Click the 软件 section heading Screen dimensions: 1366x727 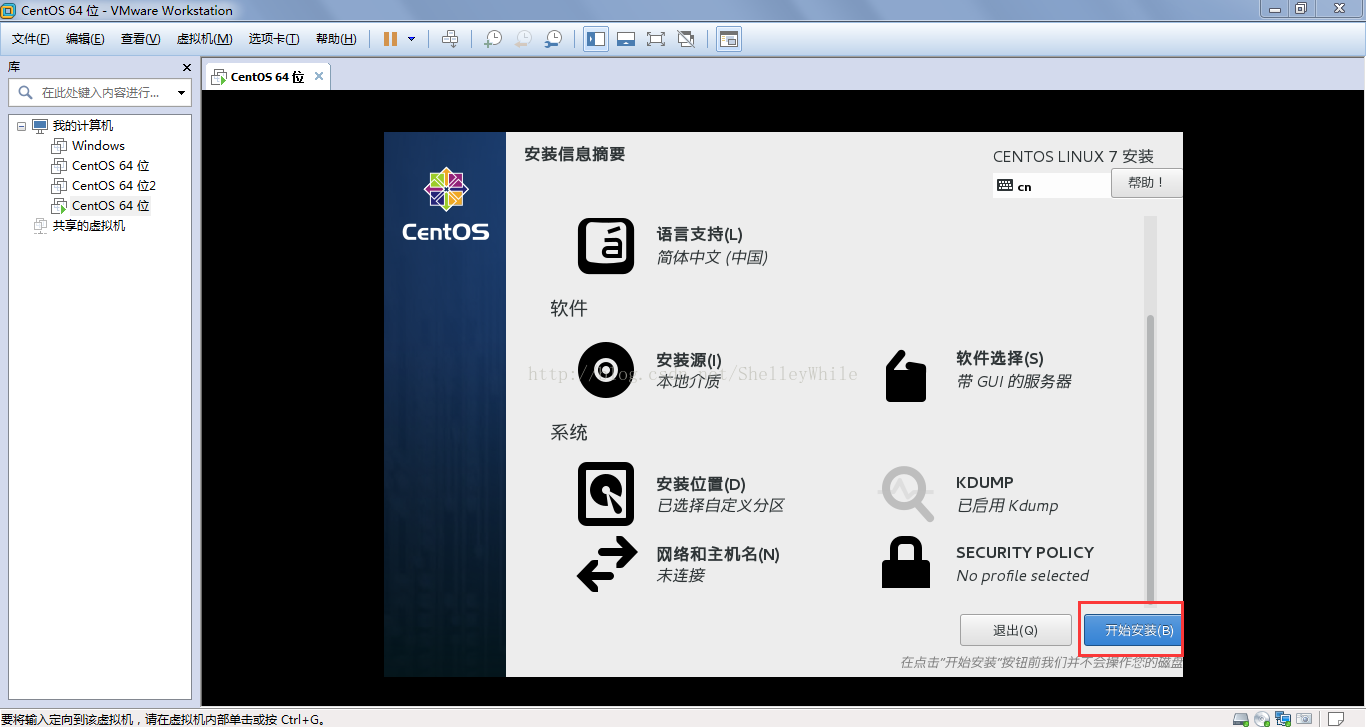[x=569, y=308]
